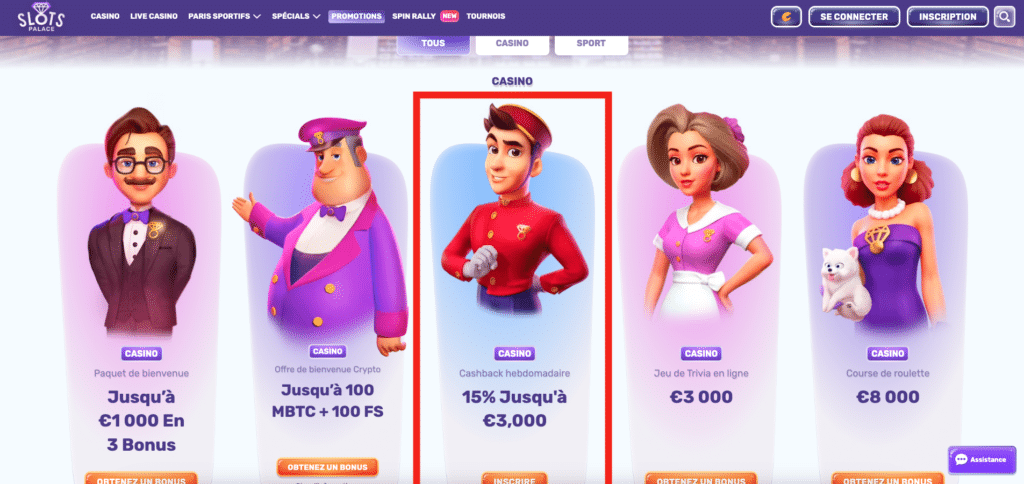Switch to the CASINO filter tab
Image resolution: width=1024 pixels, height=484 pixels.
512,44
